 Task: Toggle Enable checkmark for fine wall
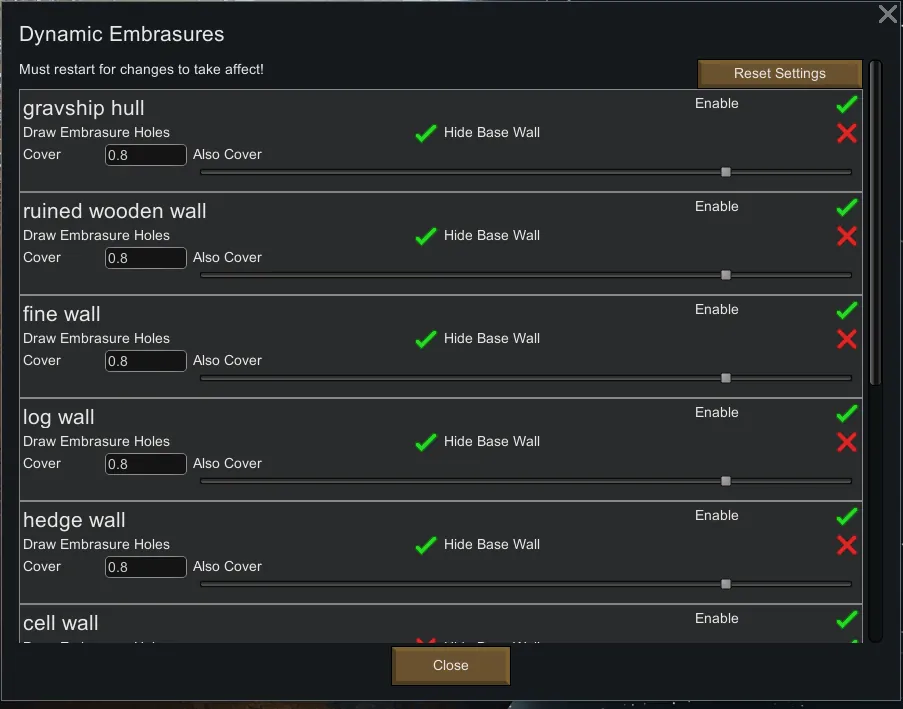pos(847,310)
